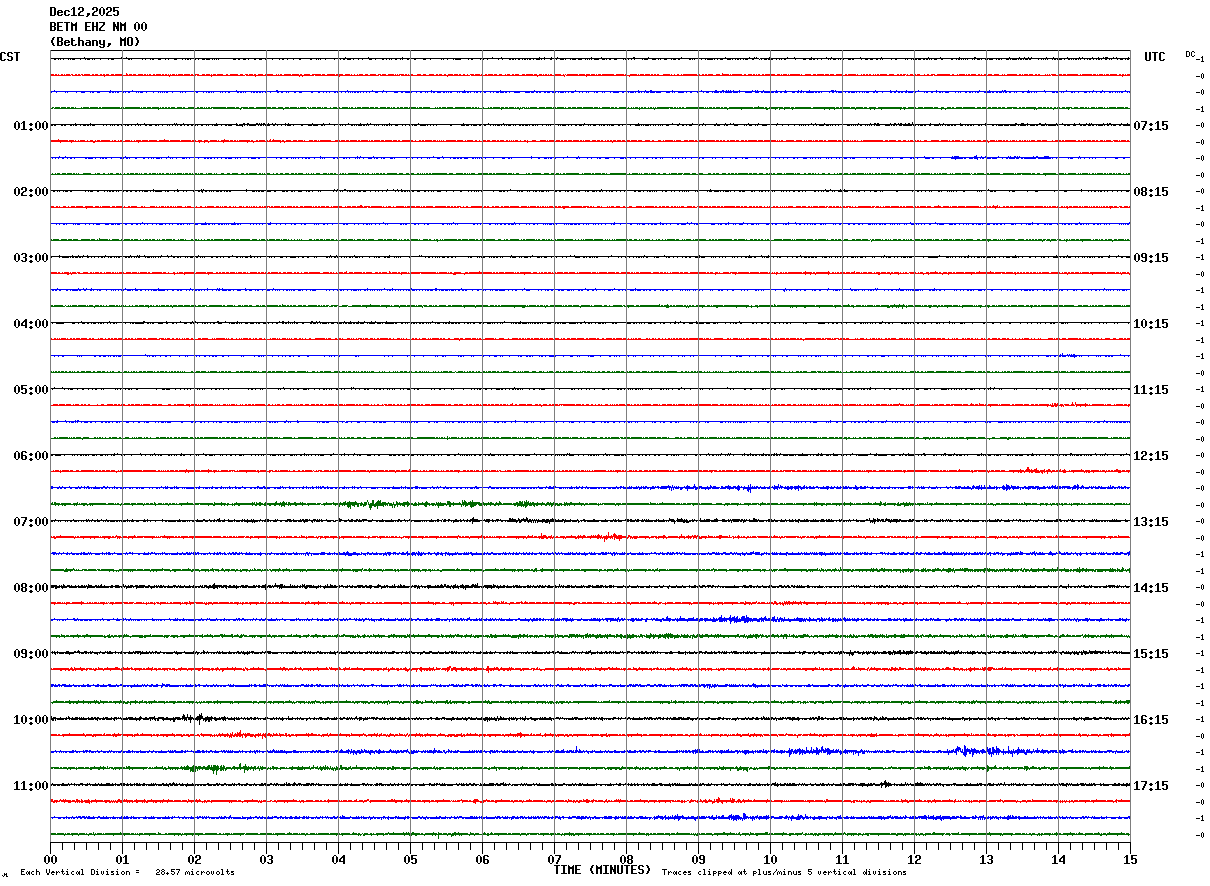Select the "10:00" CST hour label
The height and width of the screenshot is (886, 1210).
coord(30,720)
